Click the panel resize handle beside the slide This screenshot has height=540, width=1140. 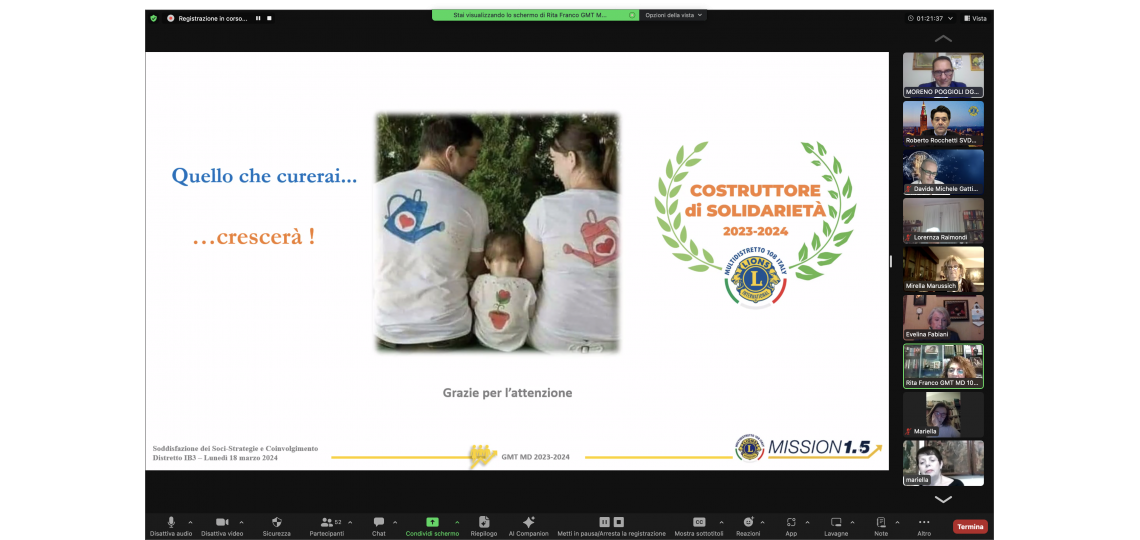(x=891, y=261)
